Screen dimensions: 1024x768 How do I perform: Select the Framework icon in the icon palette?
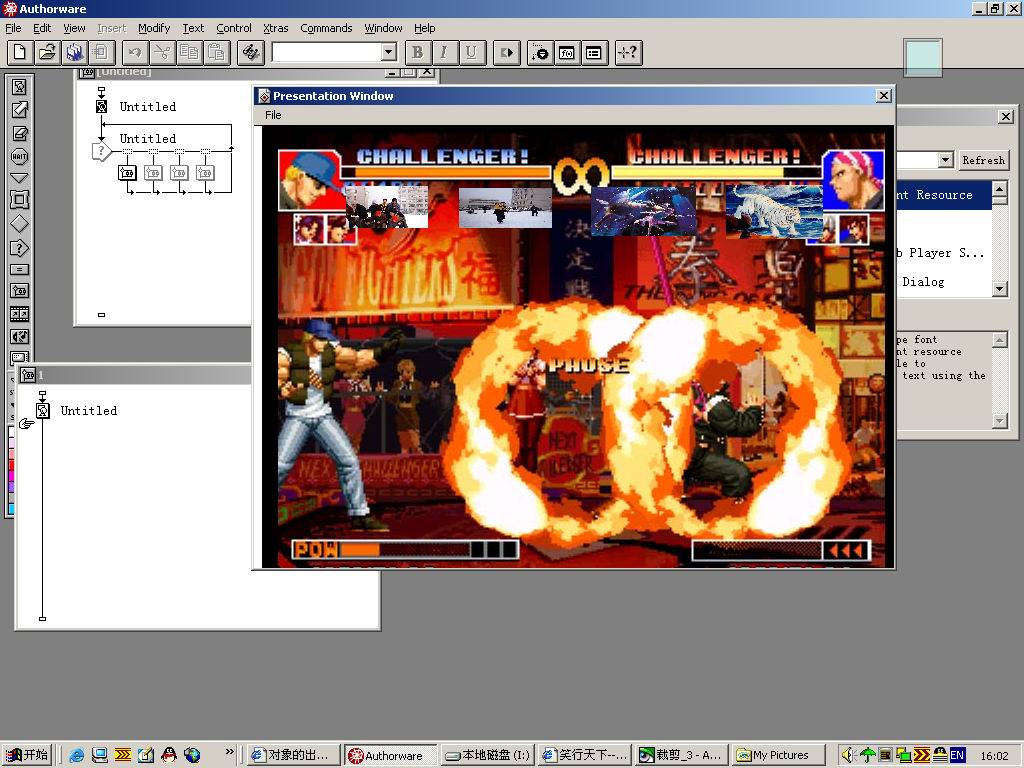[20, 200]
